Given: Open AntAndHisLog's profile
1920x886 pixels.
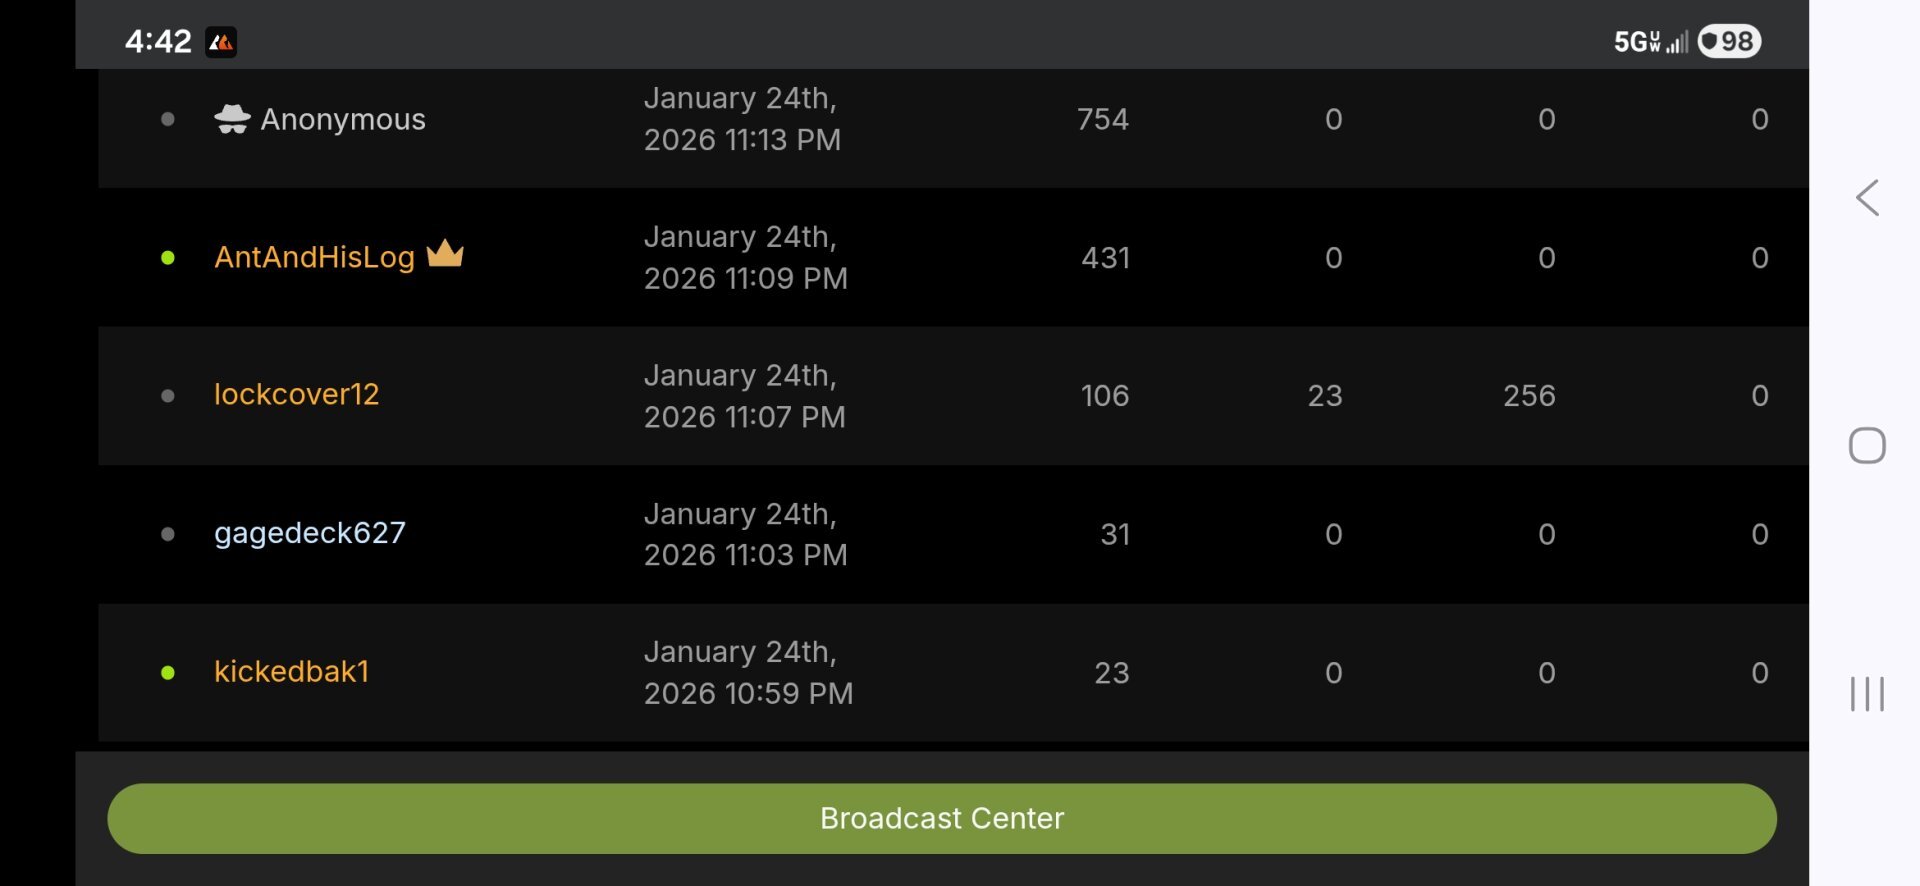Looking at the screenshot, I should pos(314,258).
